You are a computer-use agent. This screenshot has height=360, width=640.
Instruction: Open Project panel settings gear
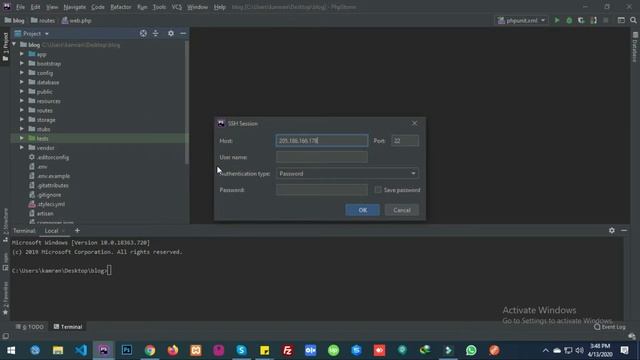pyautogui.click(x=171, y=33)
